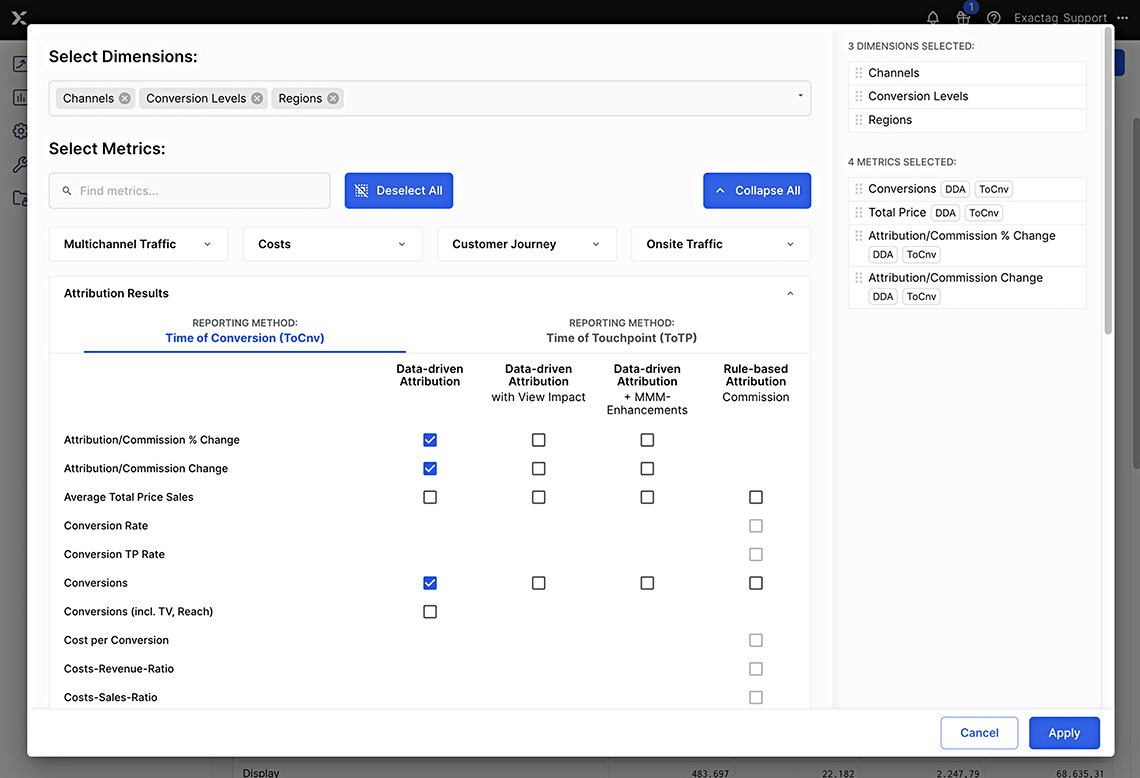Open the settings gear in the sidebar
1140x778 pixels.
click(x=20, y=131)
